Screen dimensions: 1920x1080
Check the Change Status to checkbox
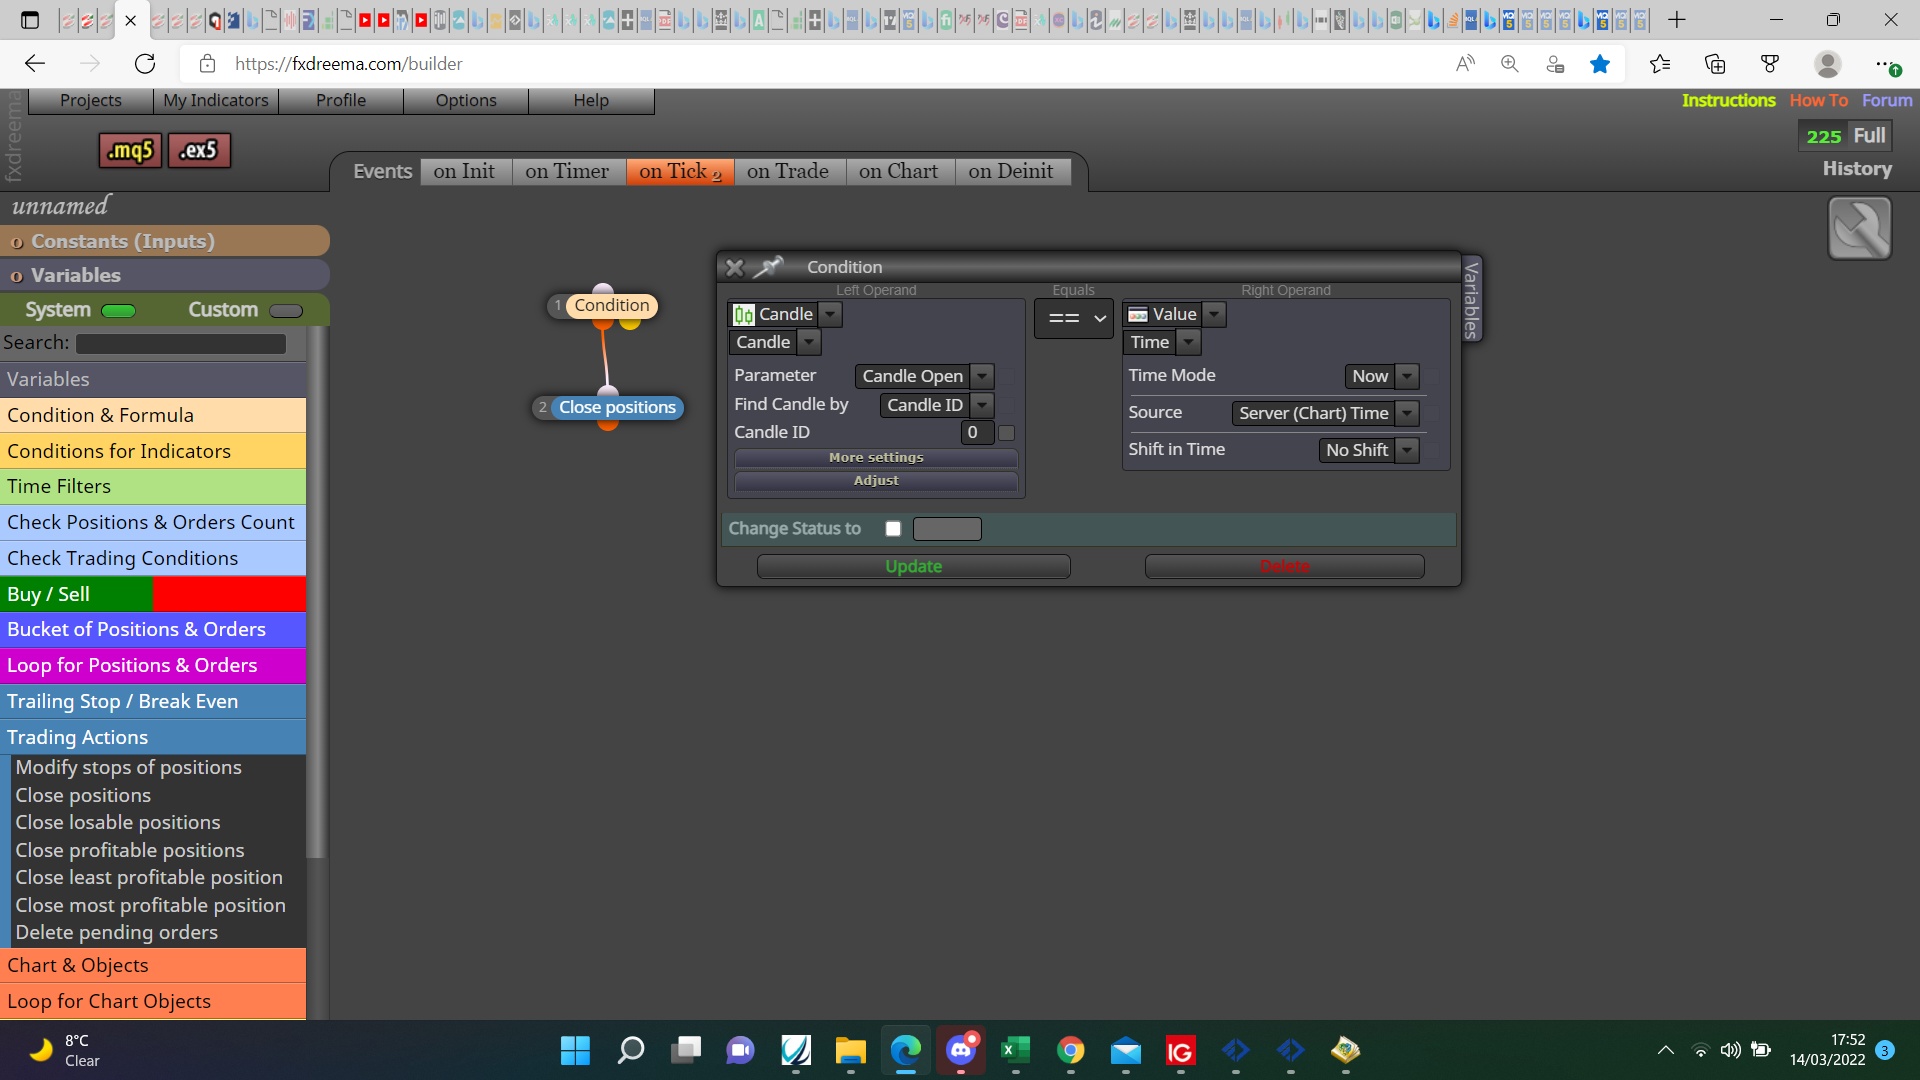893,529
